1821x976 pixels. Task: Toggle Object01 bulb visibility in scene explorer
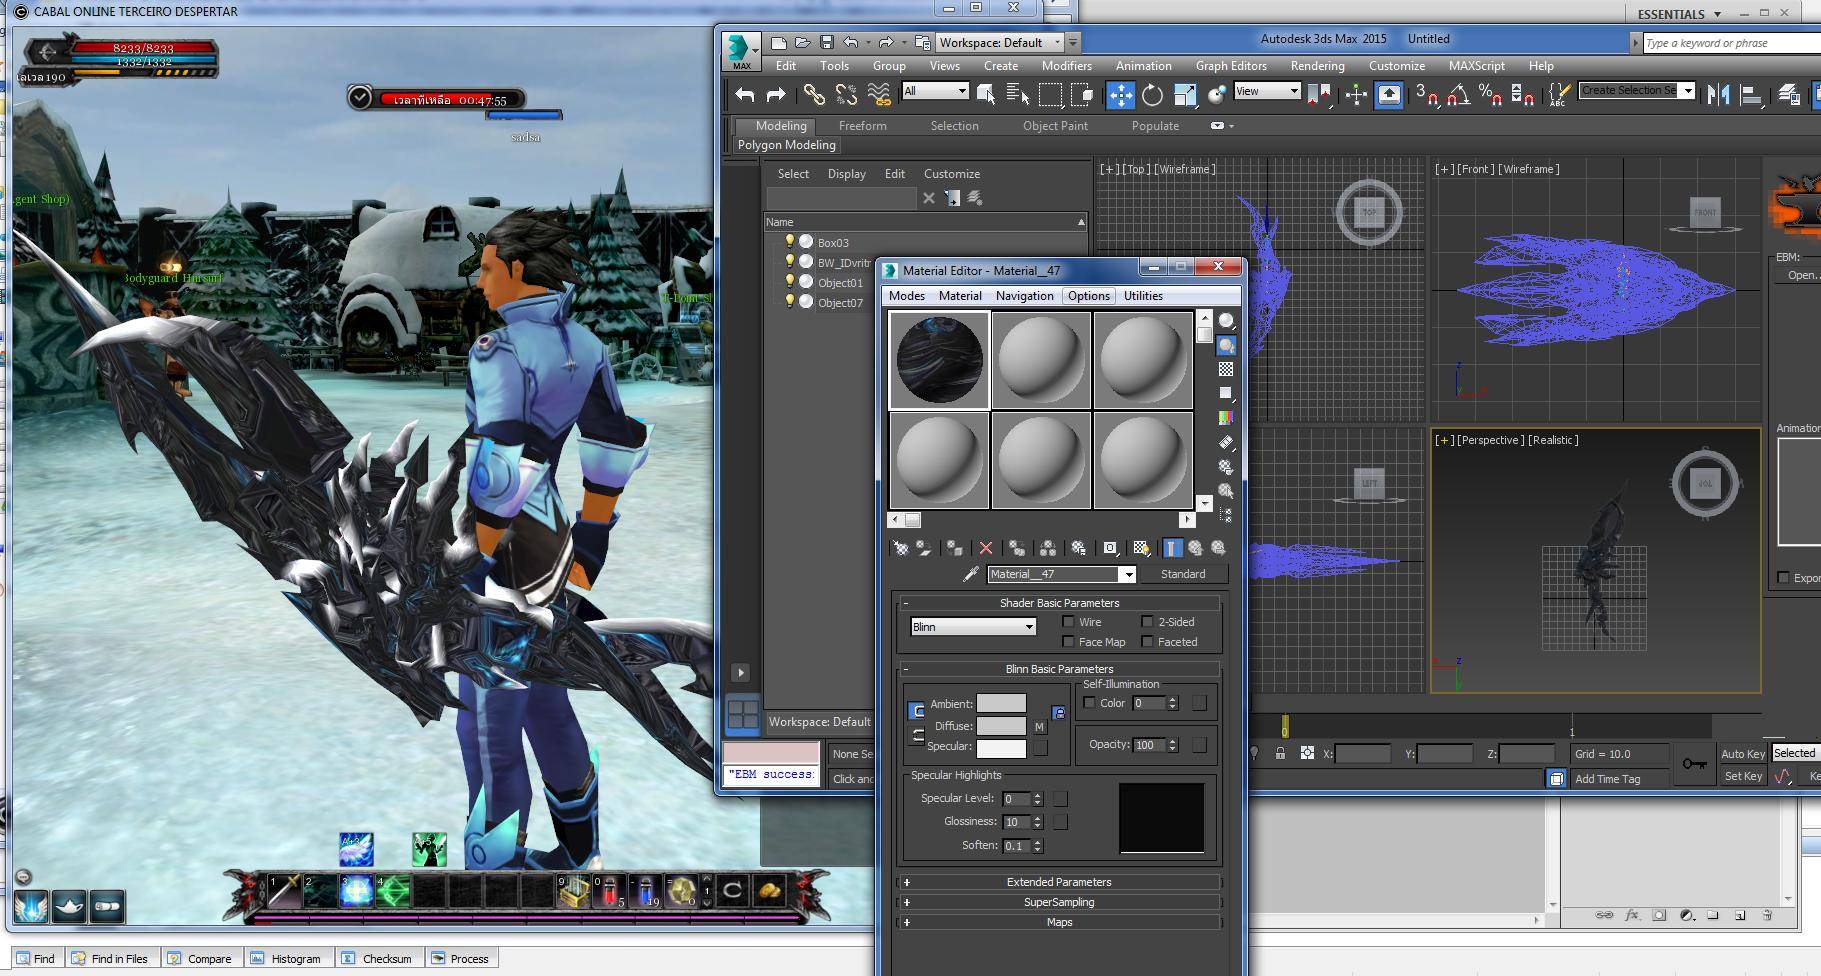789,281
